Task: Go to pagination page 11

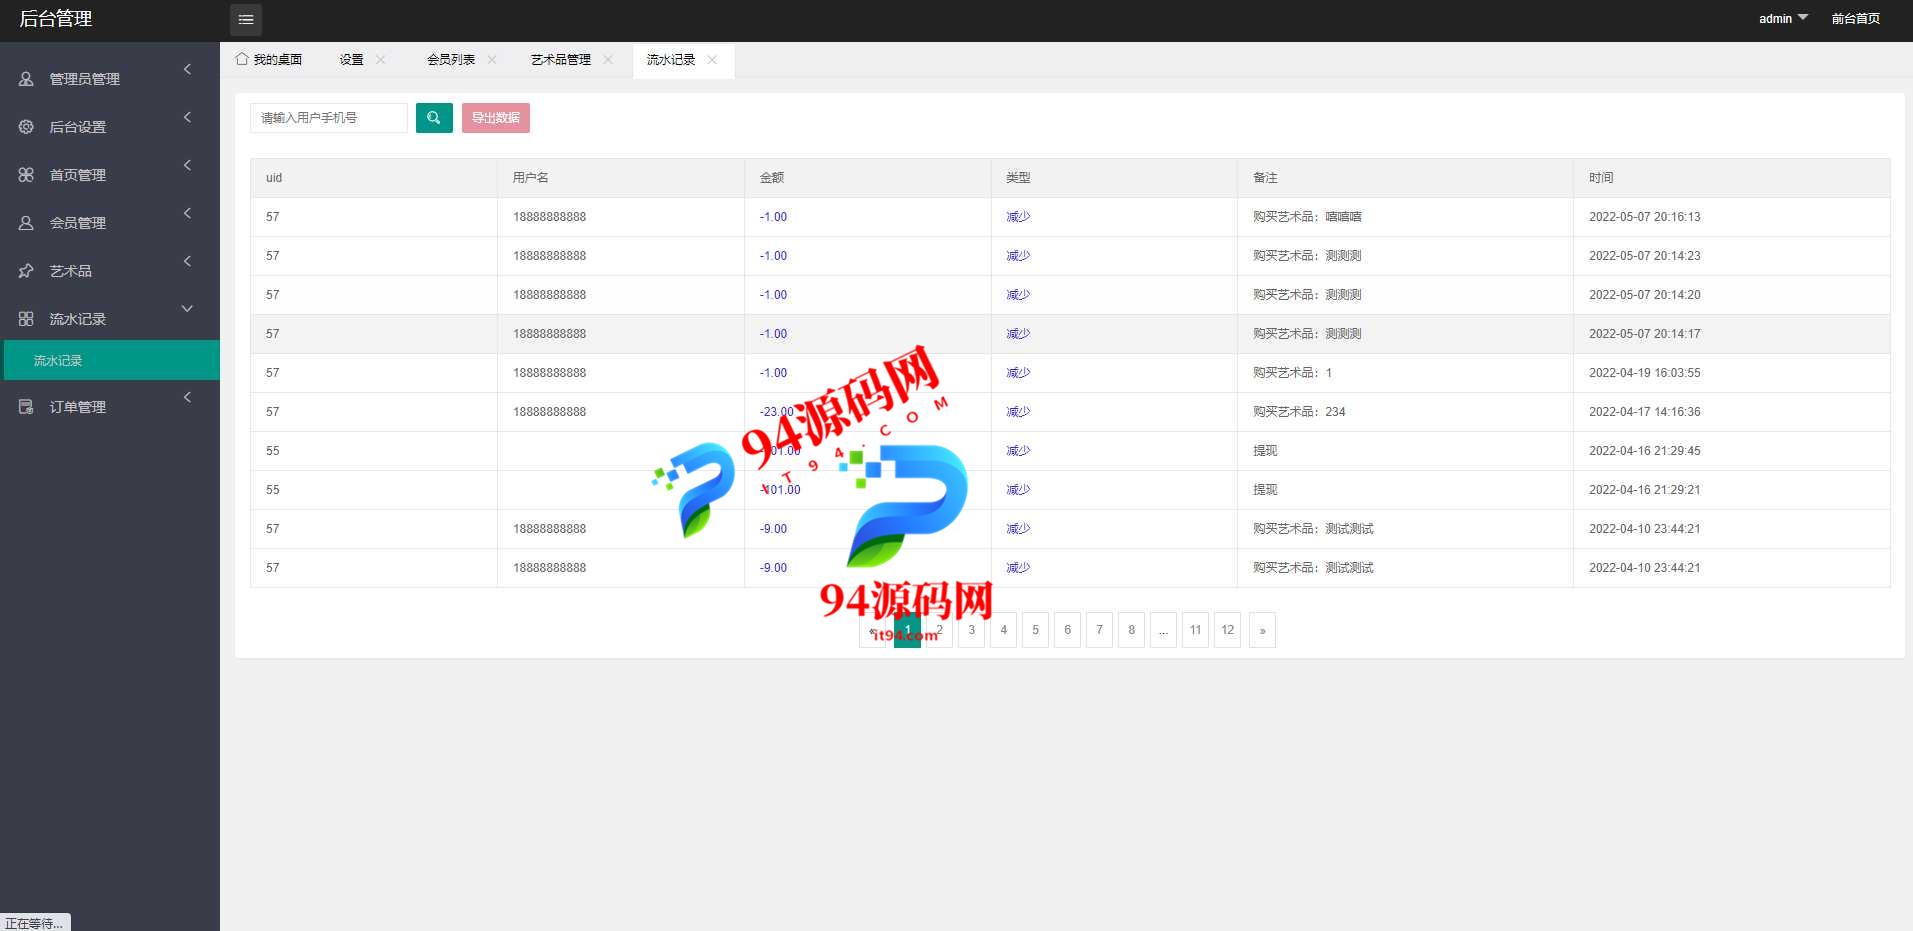Action: click(1195, 630)
